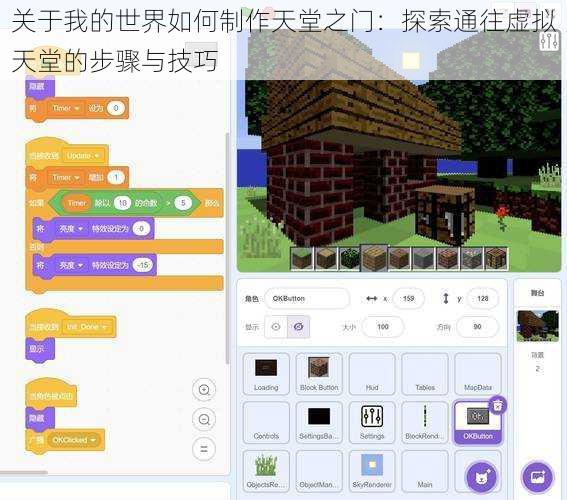The width and height of the screenshot is (567, 500).
Task: Delete the OKButton sprite using trash icon
Action: point(498,405)
